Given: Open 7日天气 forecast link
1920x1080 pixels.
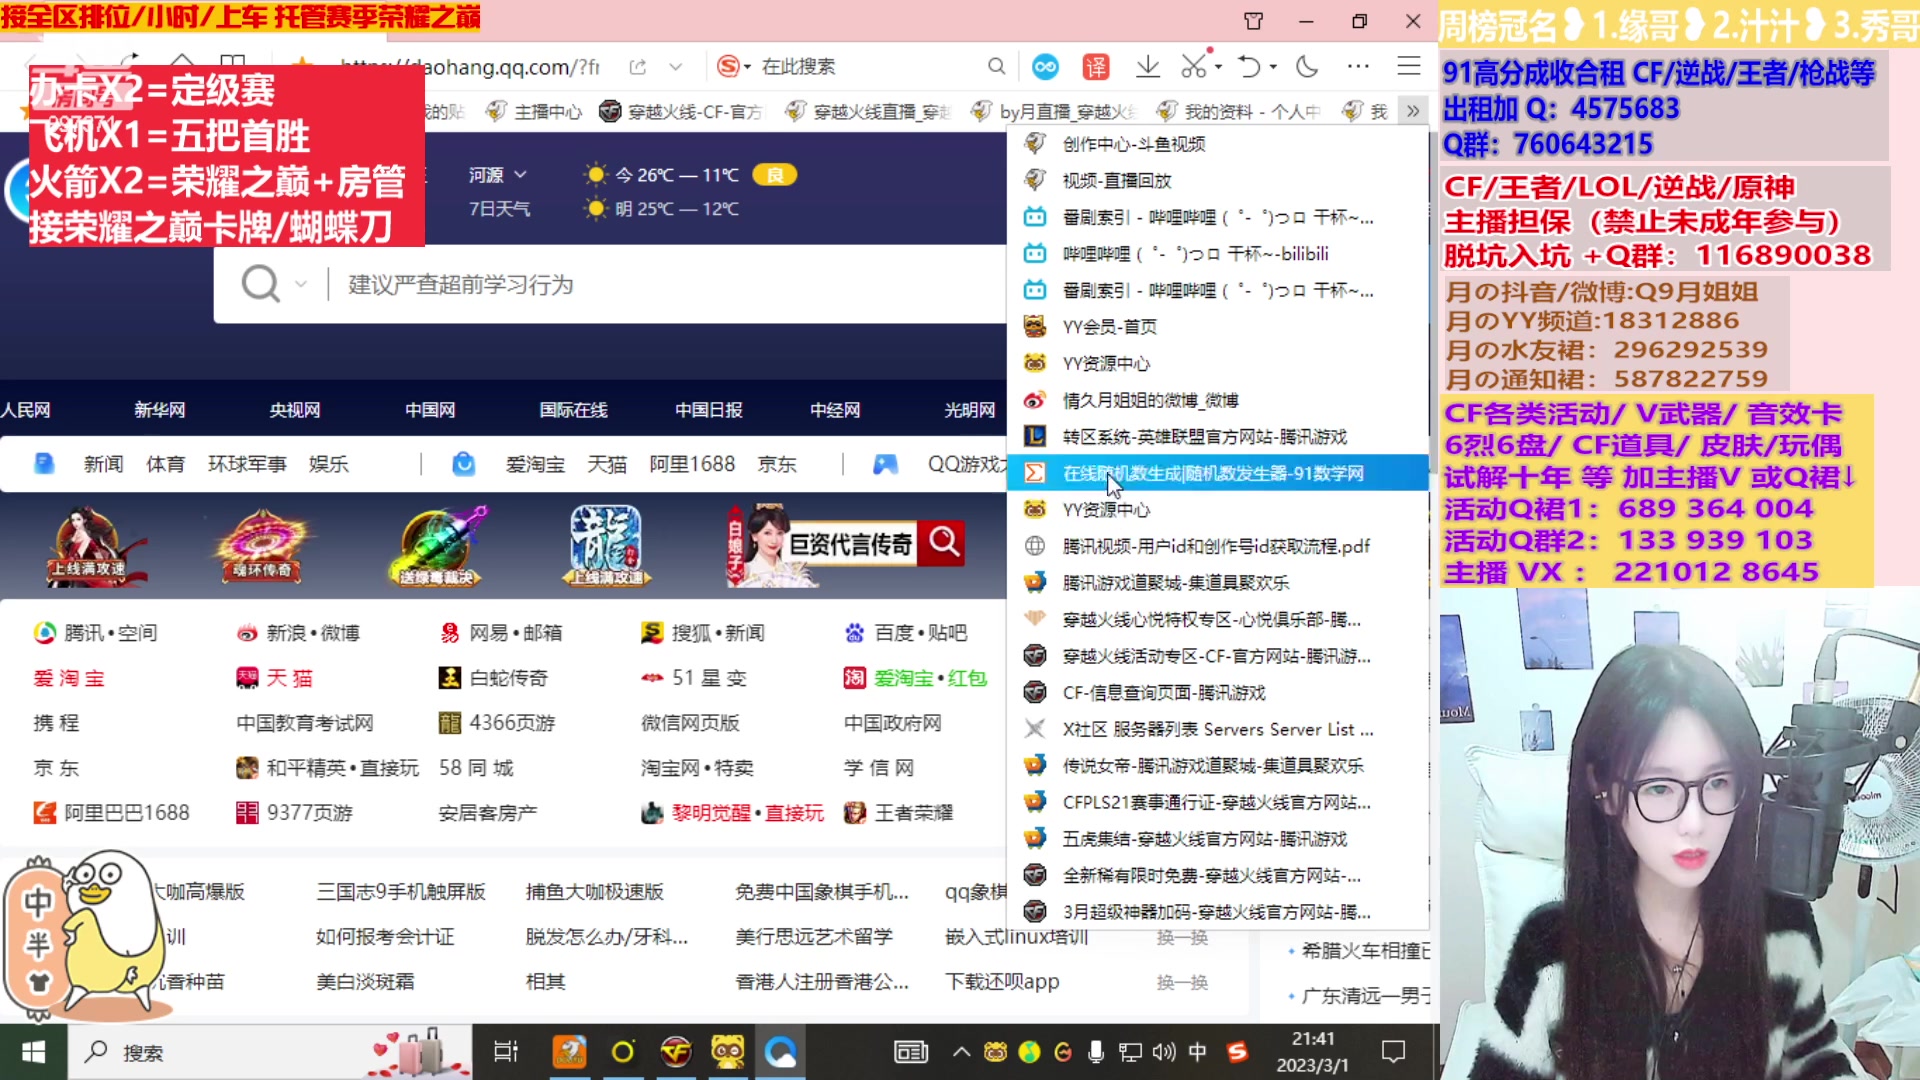Looking at the screenshot, I should click(500, 209).
